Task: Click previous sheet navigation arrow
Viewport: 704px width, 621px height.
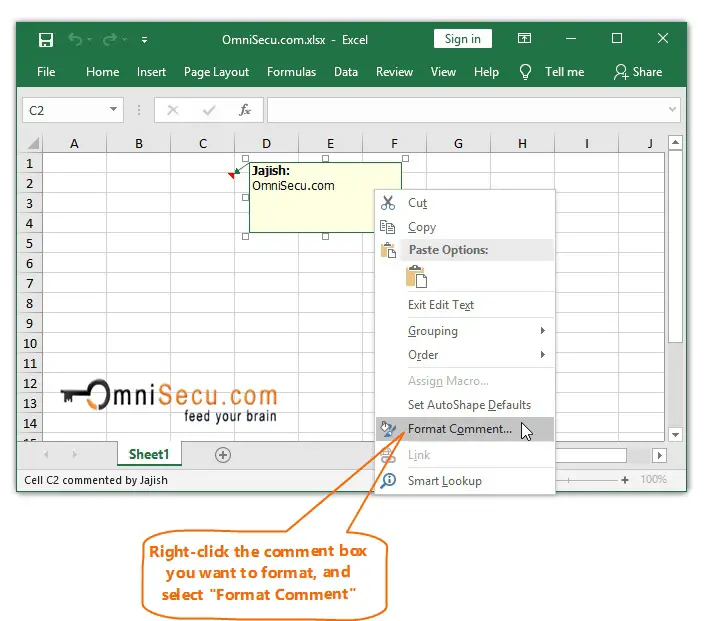Action: 46,455
